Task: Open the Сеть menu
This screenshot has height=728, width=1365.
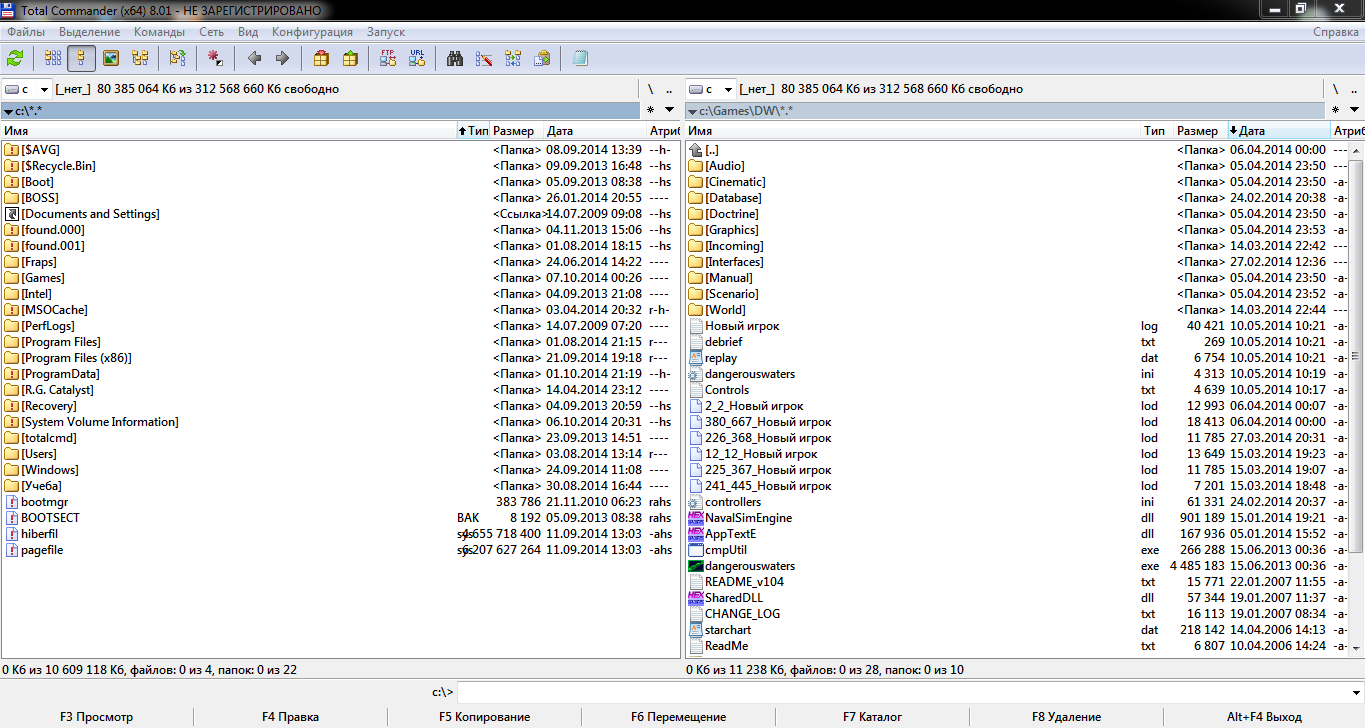Action: (x=212, y=32)
